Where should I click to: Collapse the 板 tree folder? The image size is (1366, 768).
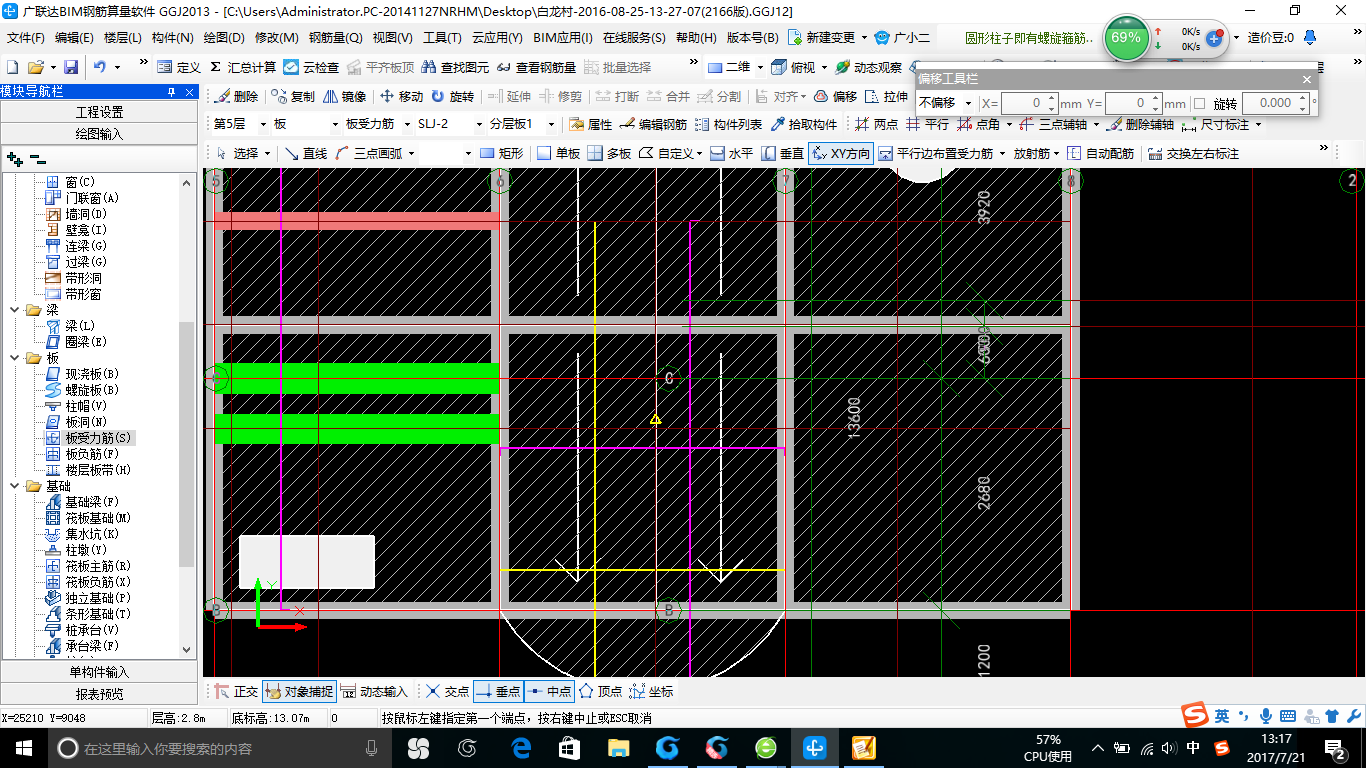pyautogui.click(x=16, y=358)
